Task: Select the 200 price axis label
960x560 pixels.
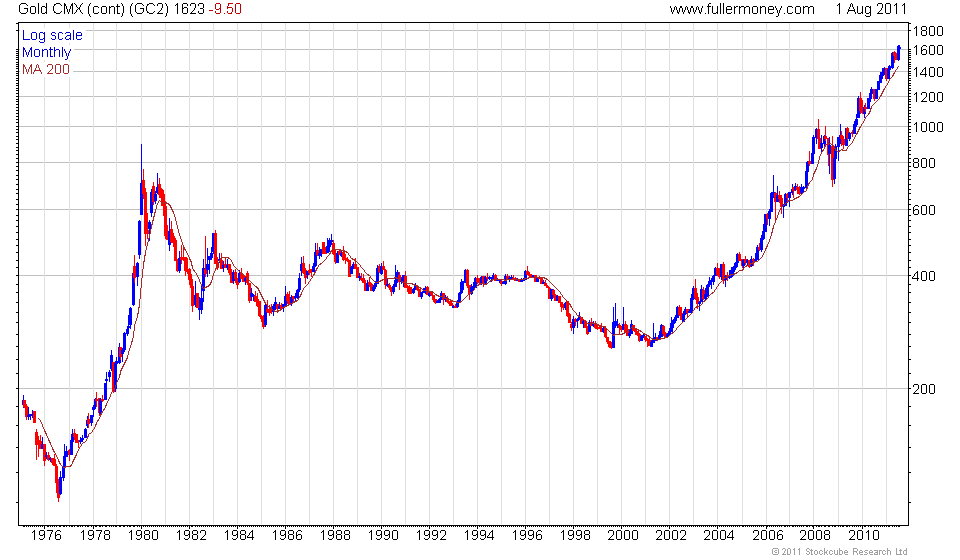Action: pyautogui.click(x=924, y=389)
